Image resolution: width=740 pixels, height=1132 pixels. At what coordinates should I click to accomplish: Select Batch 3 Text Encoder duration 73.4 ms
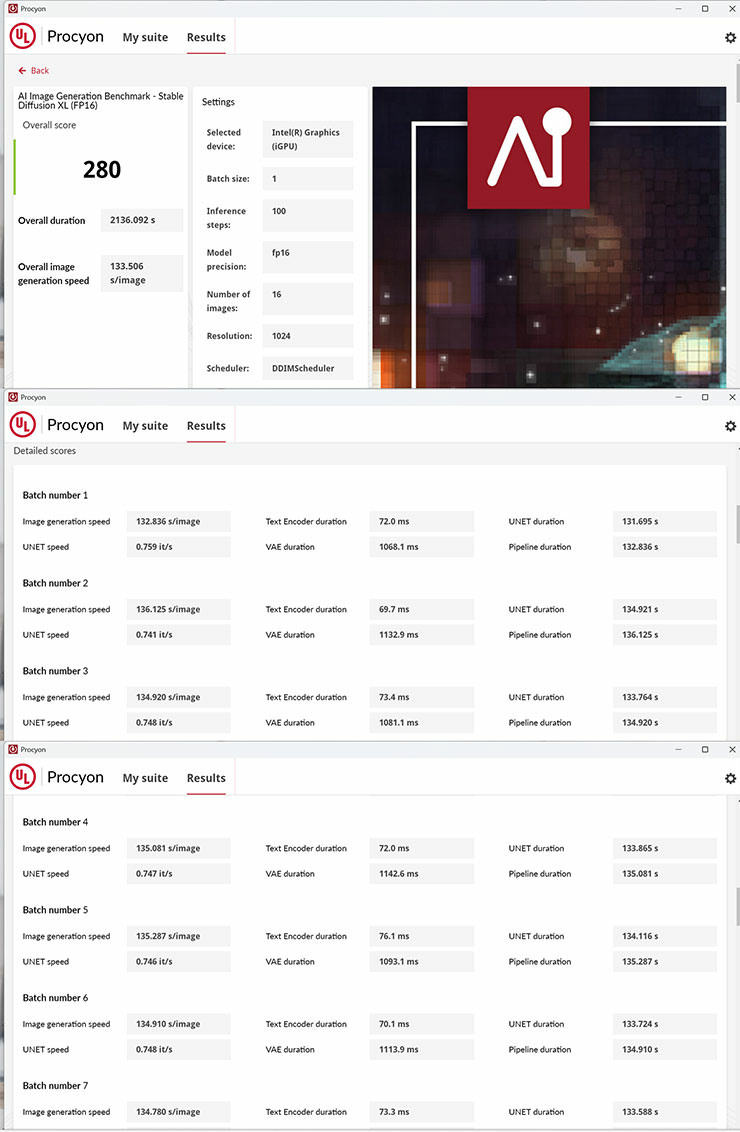422,697
